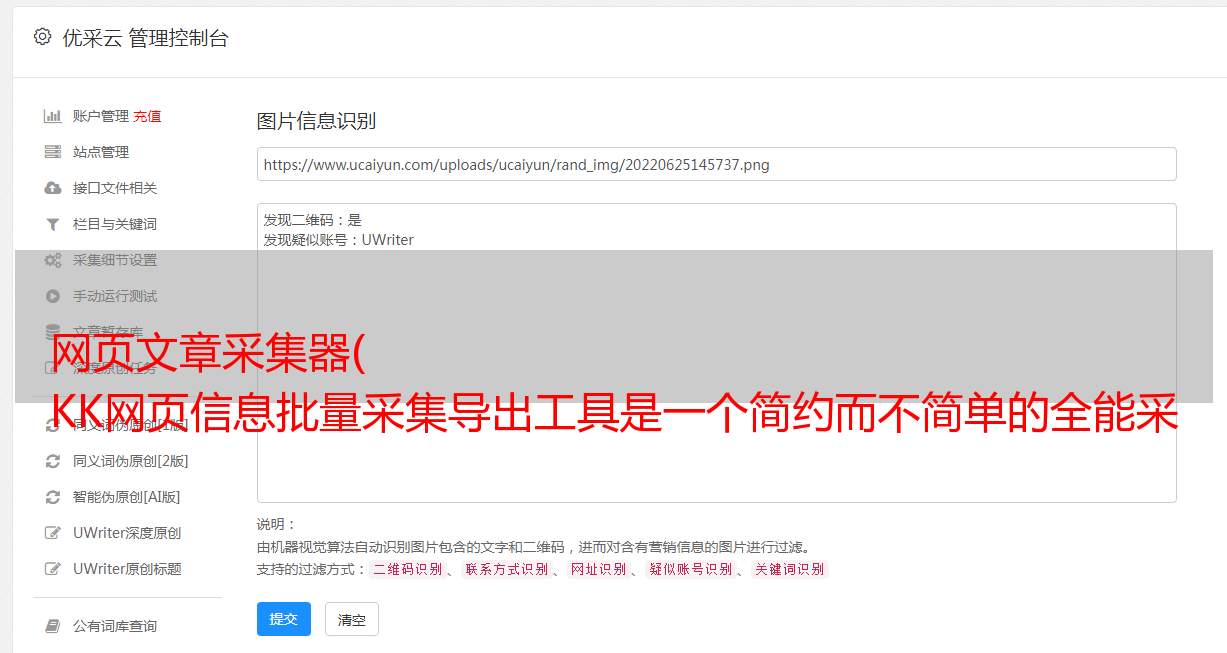Click the 支持的过滤方式： label
This screenshot has width=1227, height=653.
311,569
